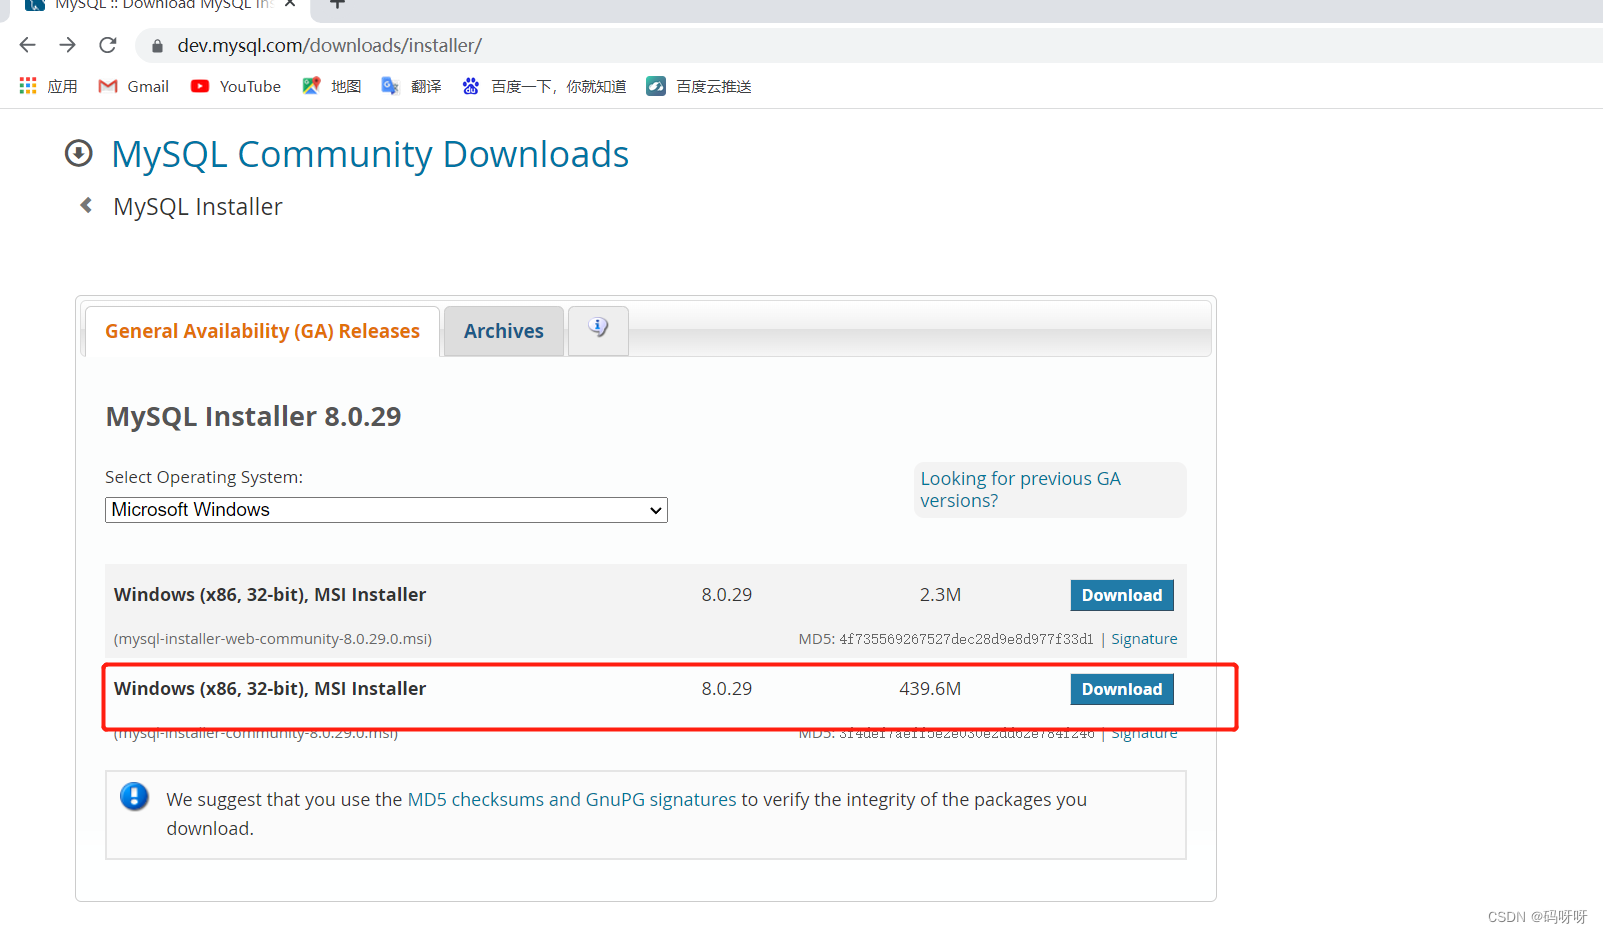
Task: Open the Gmail bookmark
Action: (x=133, y=86)
